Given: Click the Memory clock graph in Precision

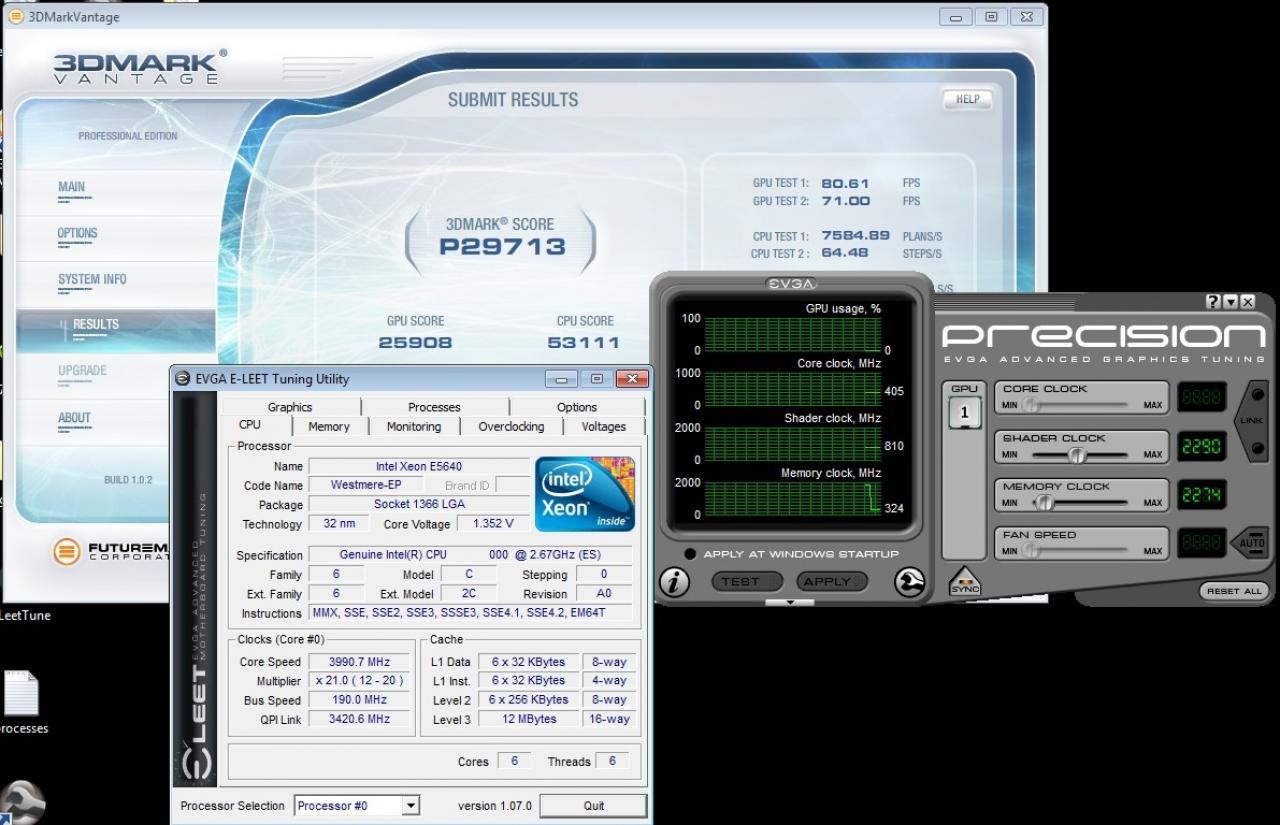Looking at the screenshot, I should [792, 498].
